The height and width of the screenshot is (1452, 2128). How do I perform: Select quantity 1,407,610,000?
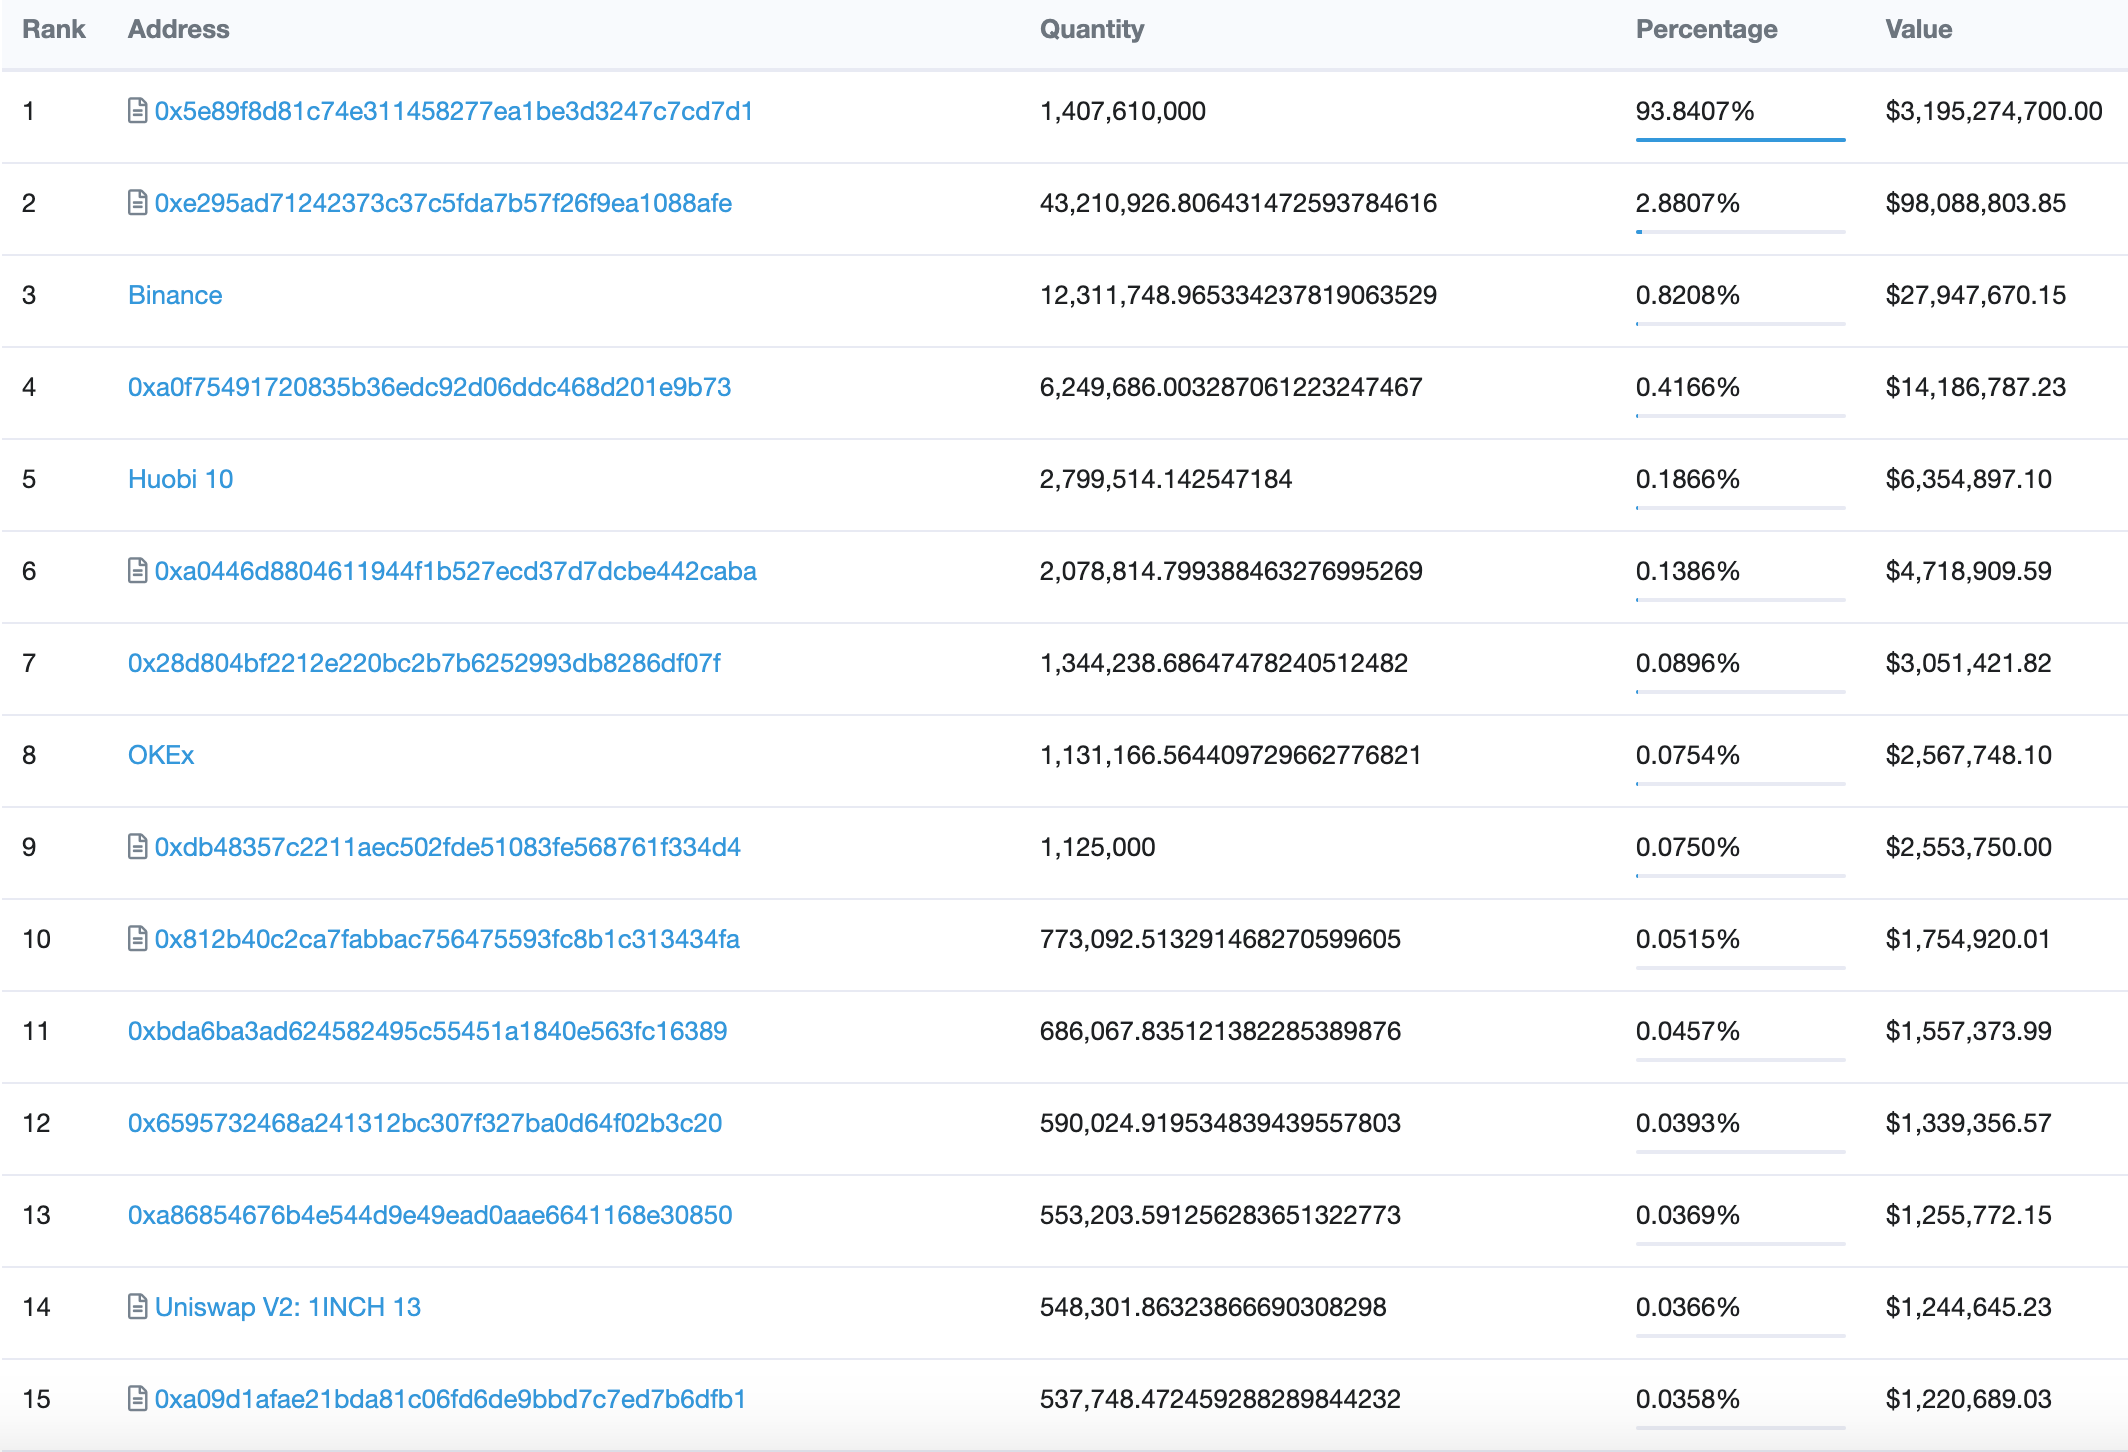tap(1123, 111)
